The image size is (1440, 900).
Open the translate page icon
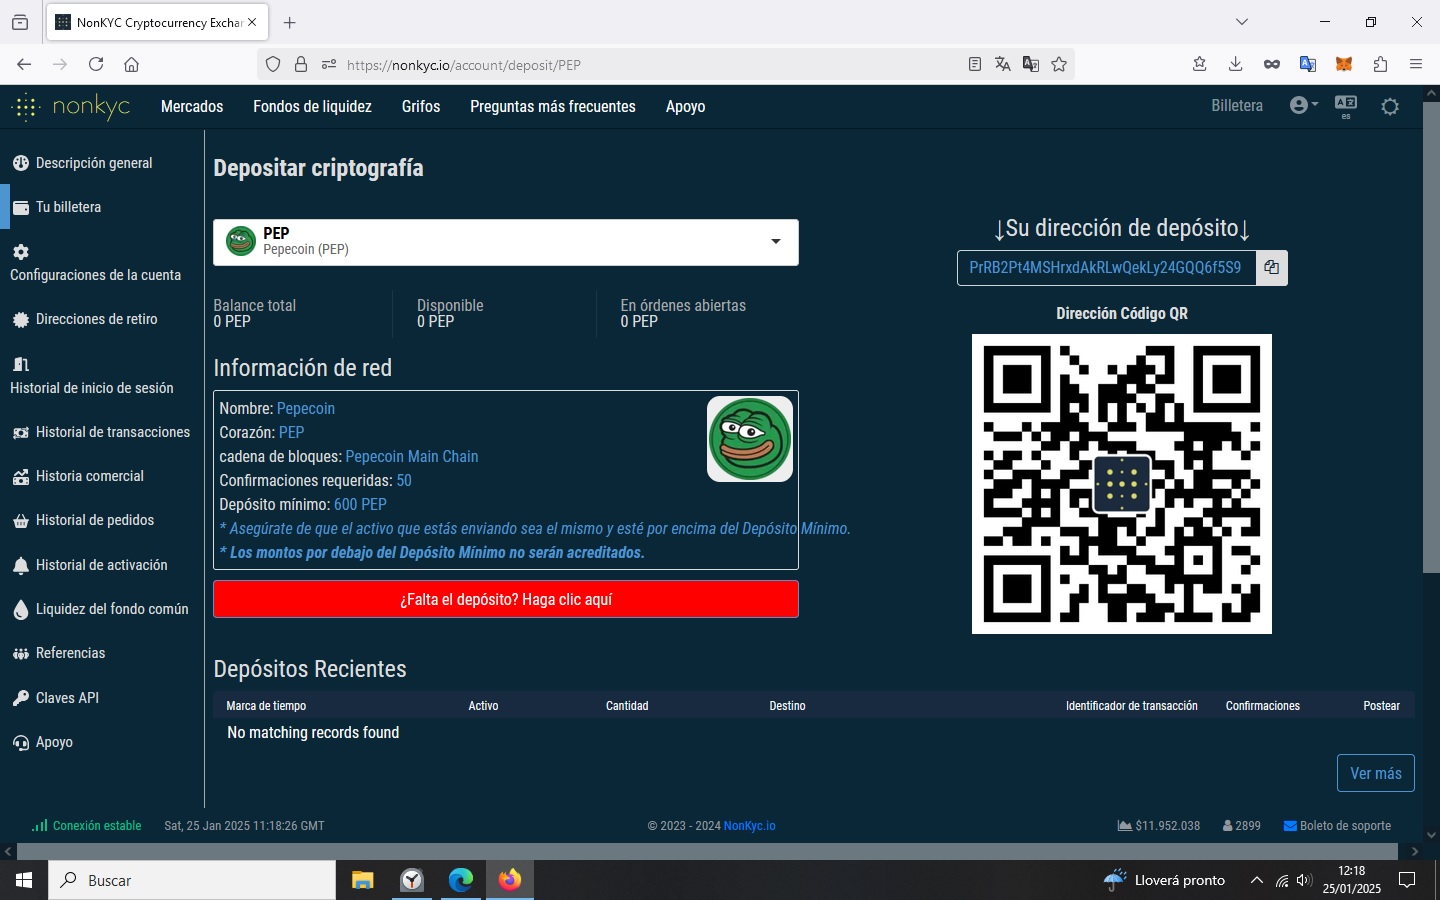click(x=1003, y=64)
